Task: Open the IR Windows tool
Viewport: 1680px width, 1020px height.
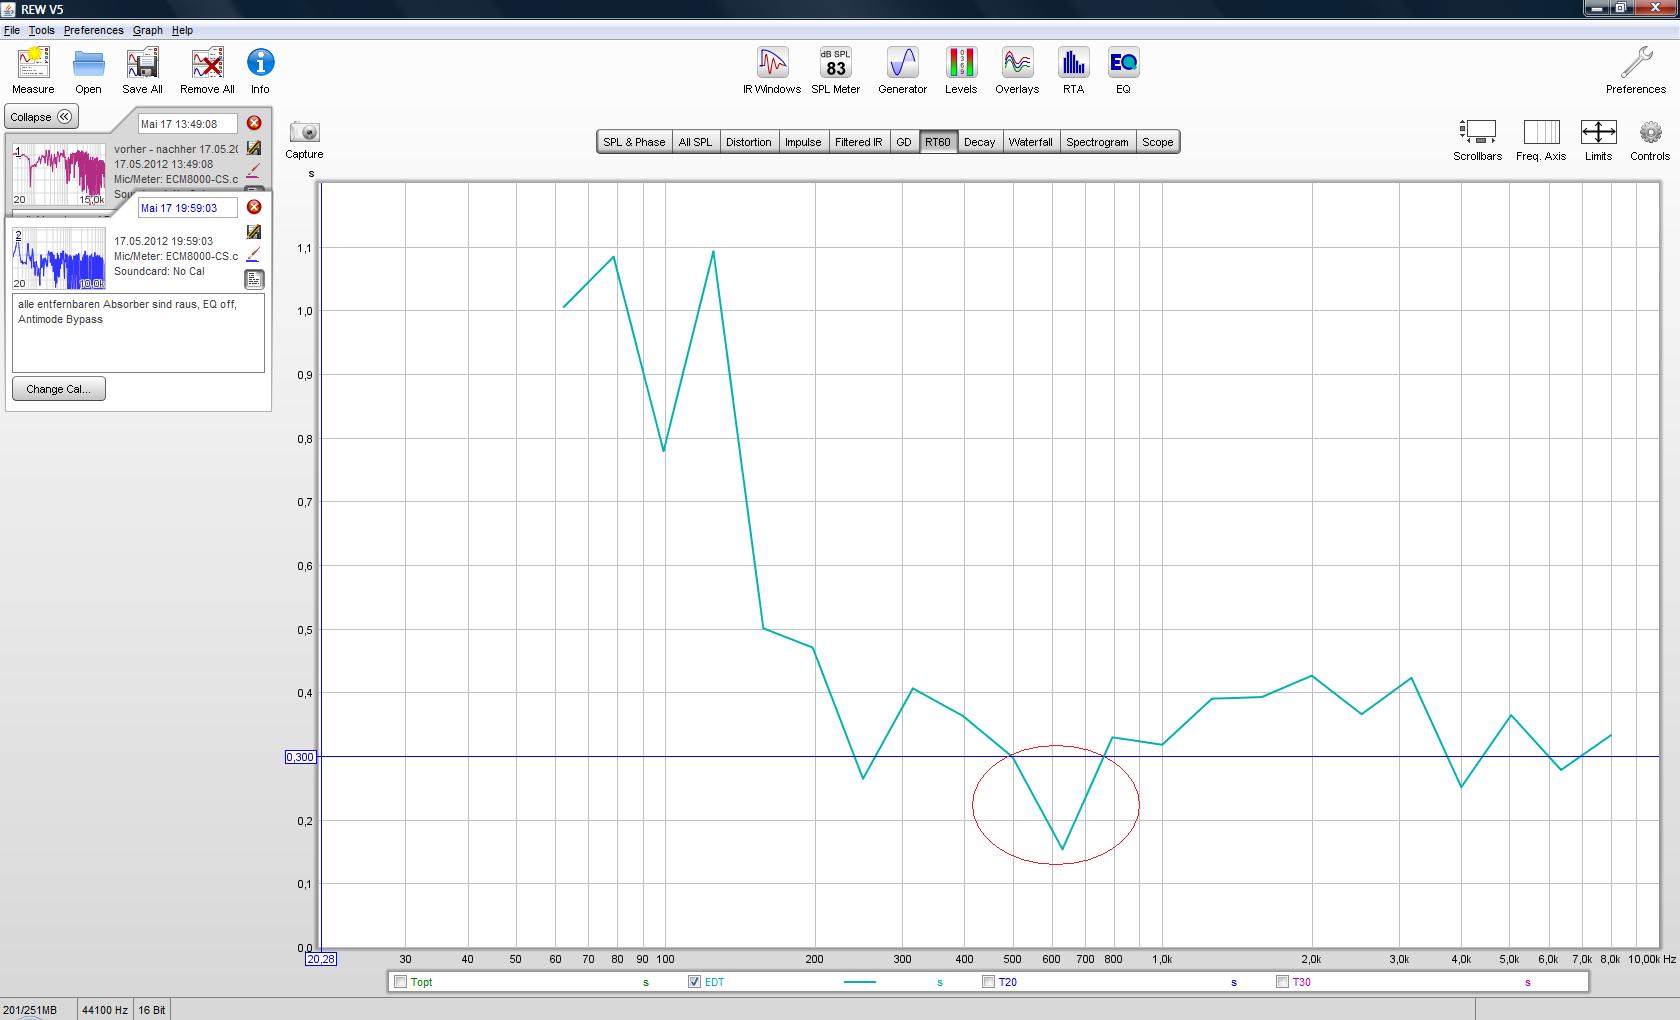Action: coord(771,71)
